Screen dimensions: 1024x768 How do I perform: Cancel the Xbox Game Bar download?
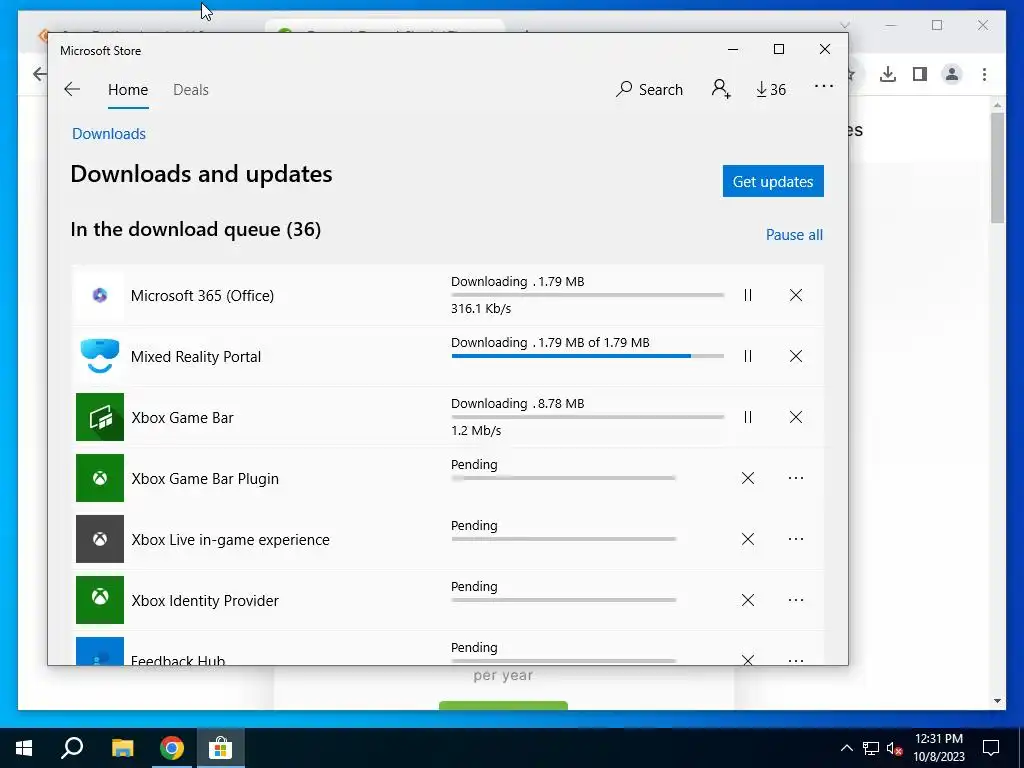(795, 417)
